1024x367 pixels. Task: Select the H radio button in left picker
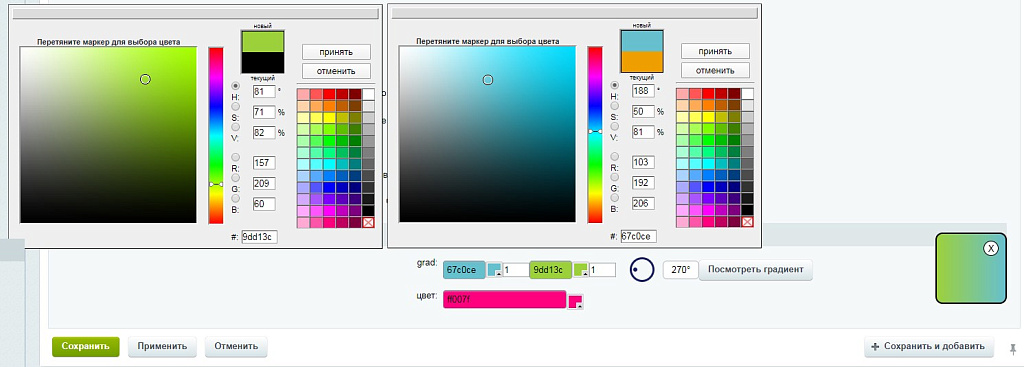click(x=236, y=86)
